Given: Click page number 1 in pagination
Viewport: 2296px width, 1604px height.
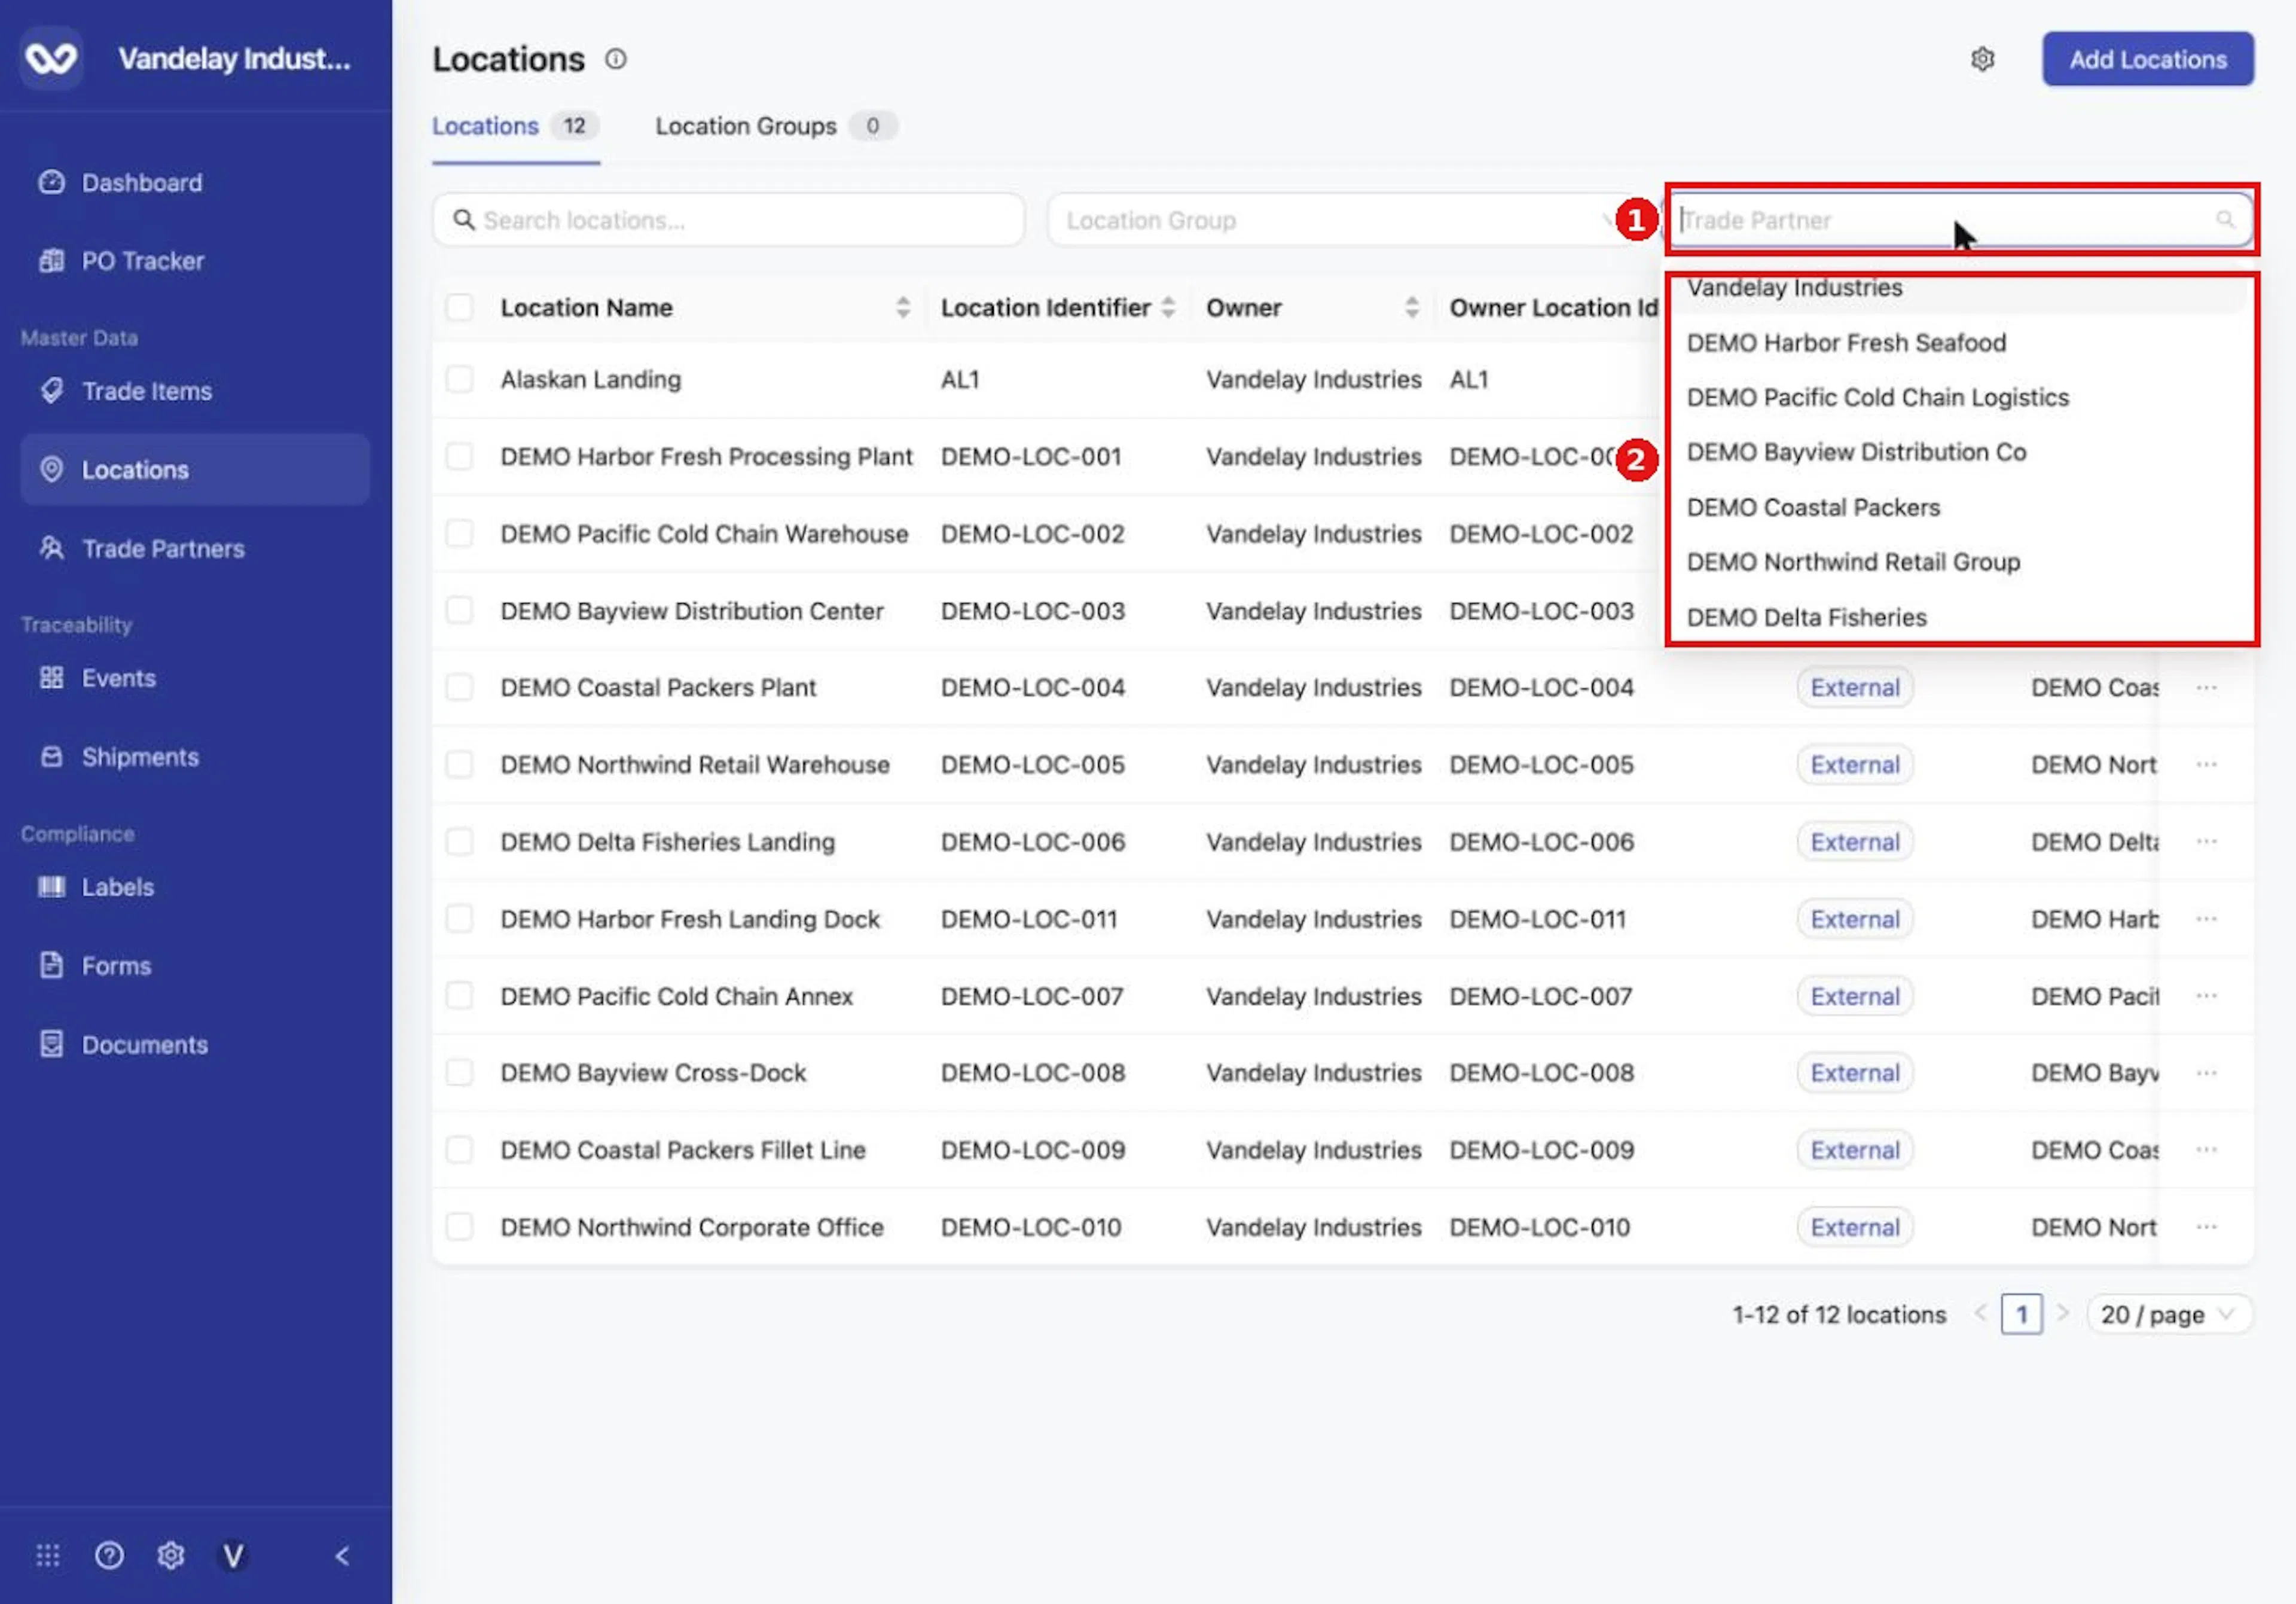Looking at the screenshot, I should 2021,1314.
